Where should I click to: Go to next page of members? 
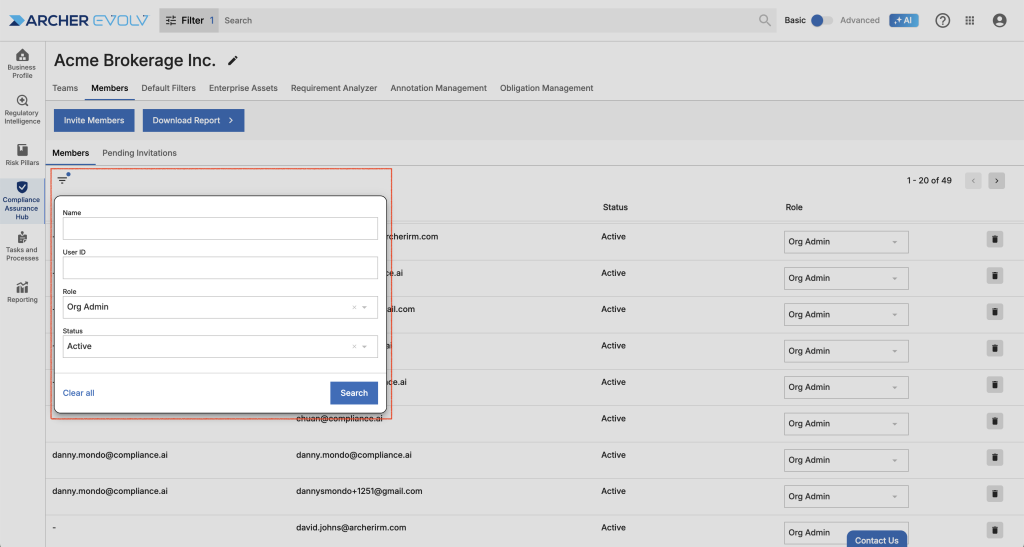coord(996,181)
